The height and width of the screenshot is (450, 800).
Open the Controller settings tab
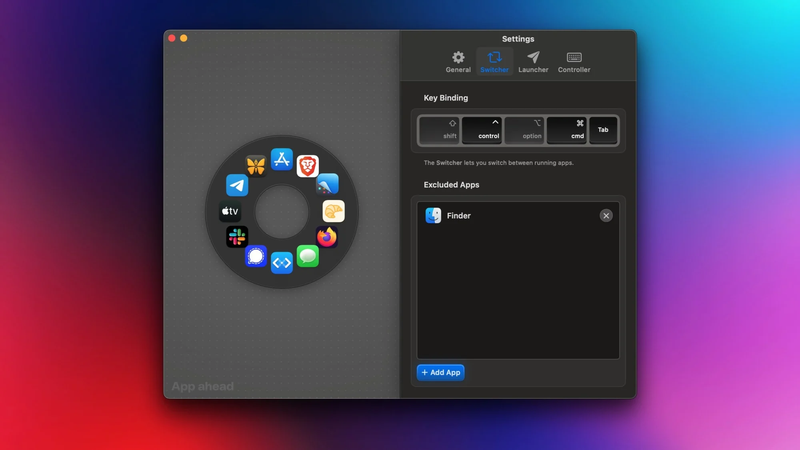[x=574, y=62]
